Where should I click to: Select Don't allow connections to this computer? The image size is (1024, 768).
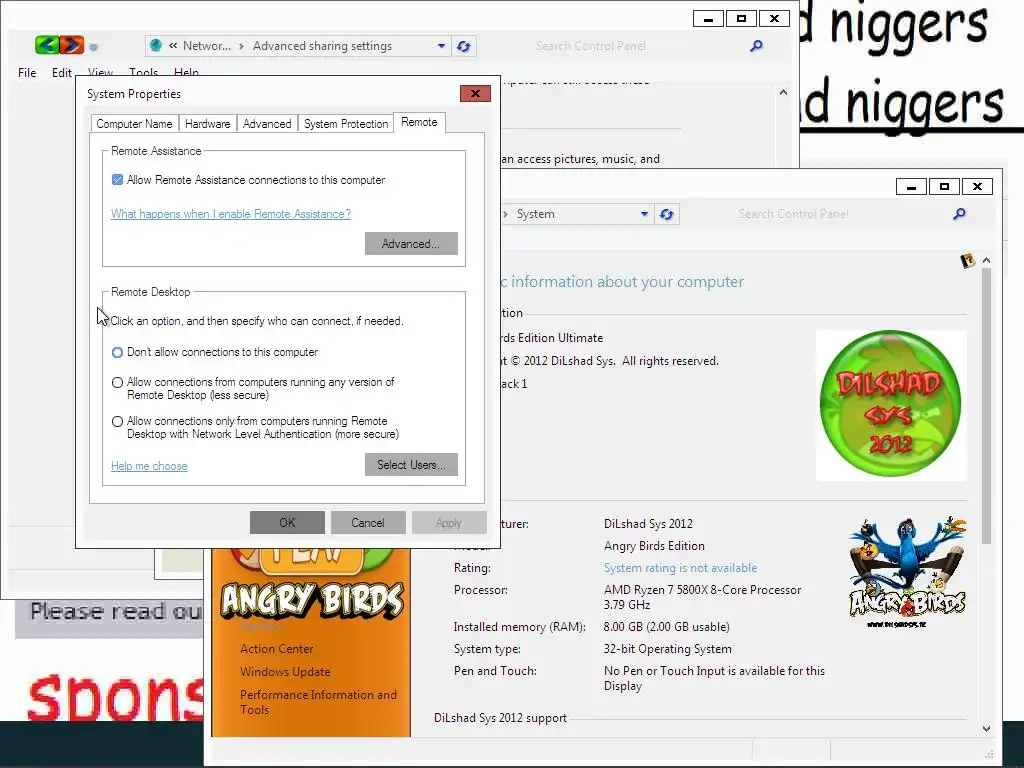(118, 352)
